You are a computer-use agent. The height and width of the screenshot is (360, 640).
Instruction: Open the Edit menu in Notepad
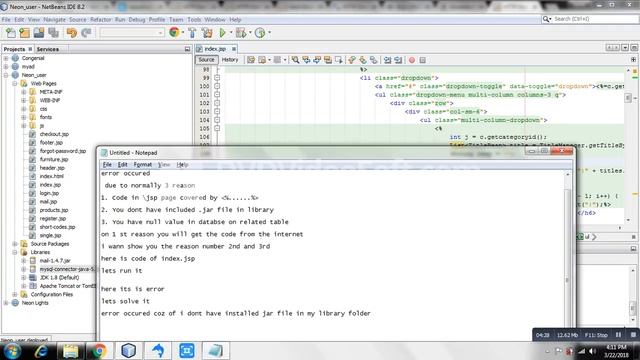(x=122, y=164)
